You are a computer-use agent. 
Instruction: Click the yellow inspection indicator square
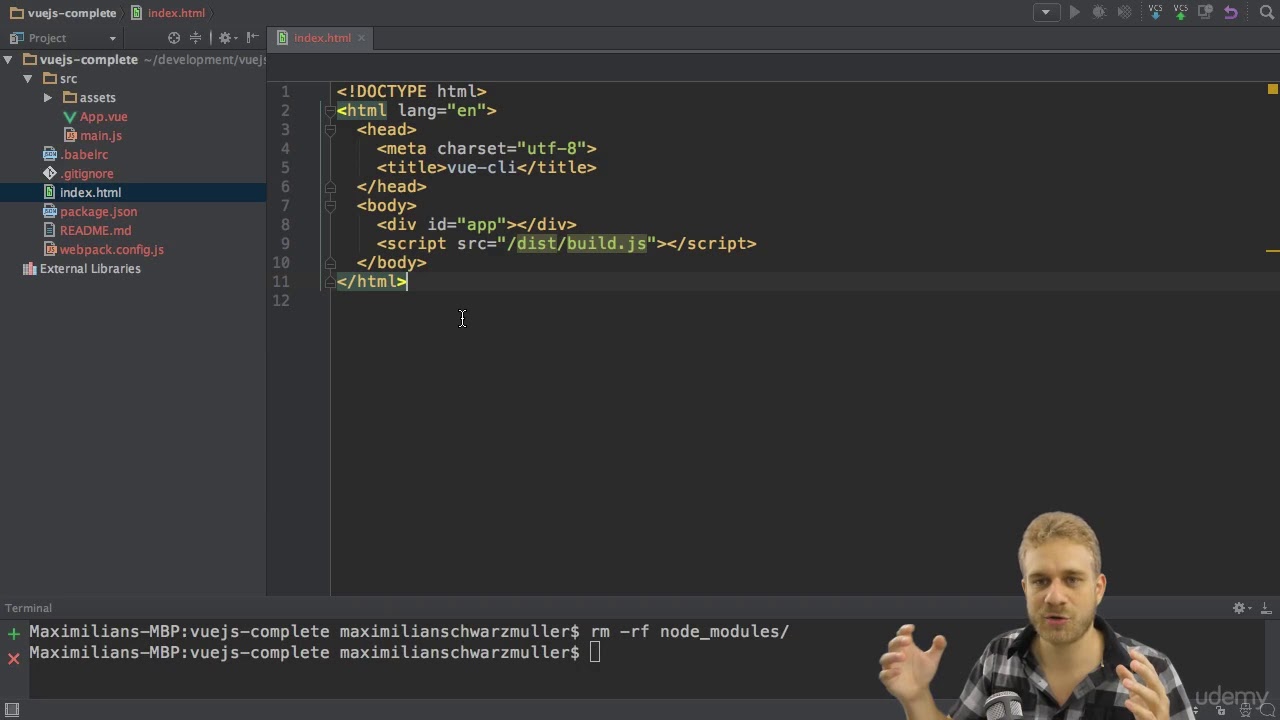(x=1272, y=90)
